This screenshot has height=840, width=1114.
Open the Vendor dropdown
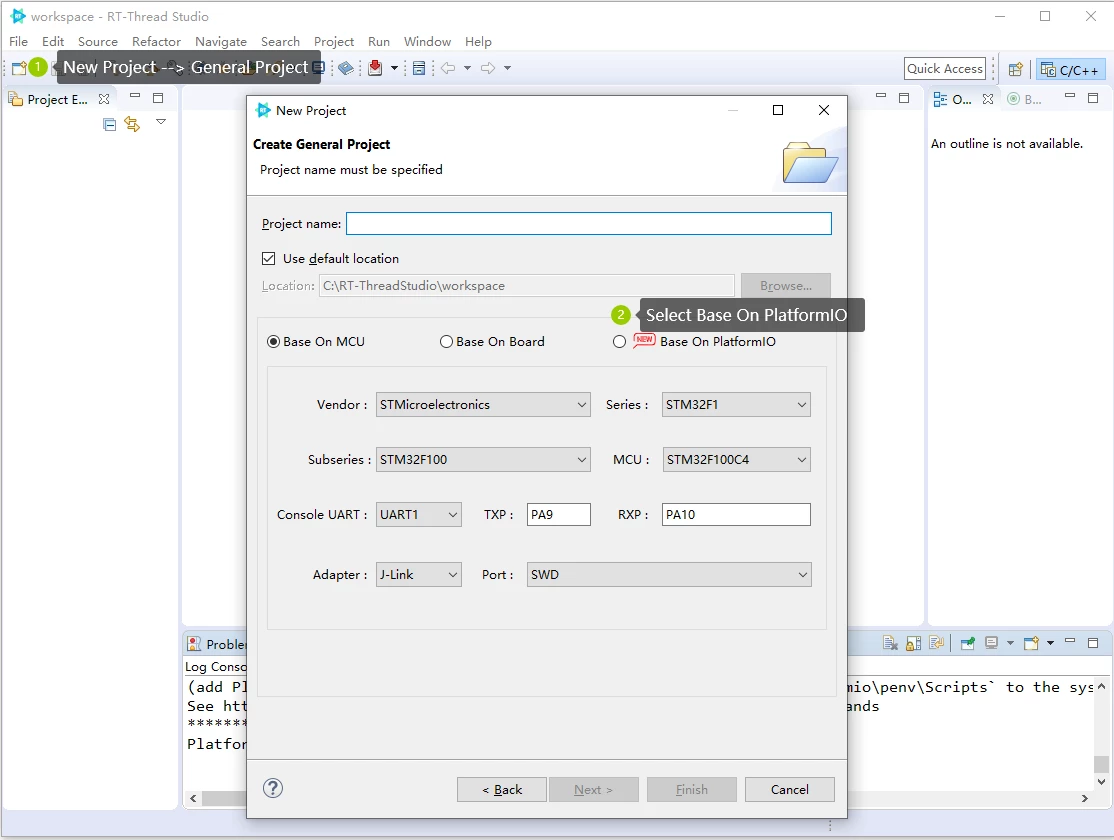(x=483, y=405)
